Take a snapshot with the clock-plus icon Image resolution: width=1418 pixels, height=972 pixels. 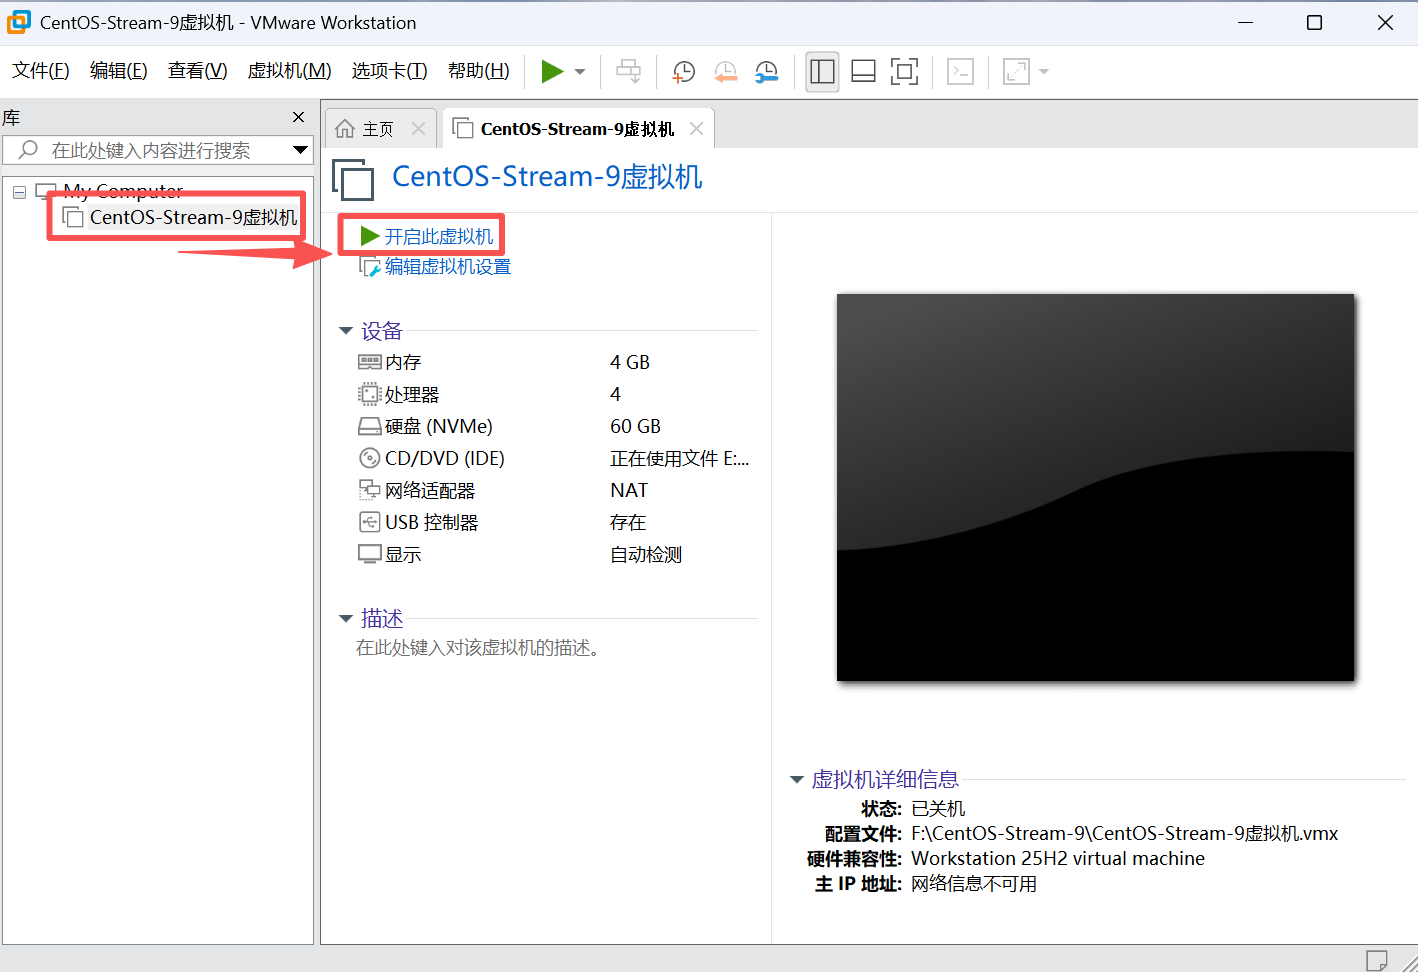pos(683,71)
